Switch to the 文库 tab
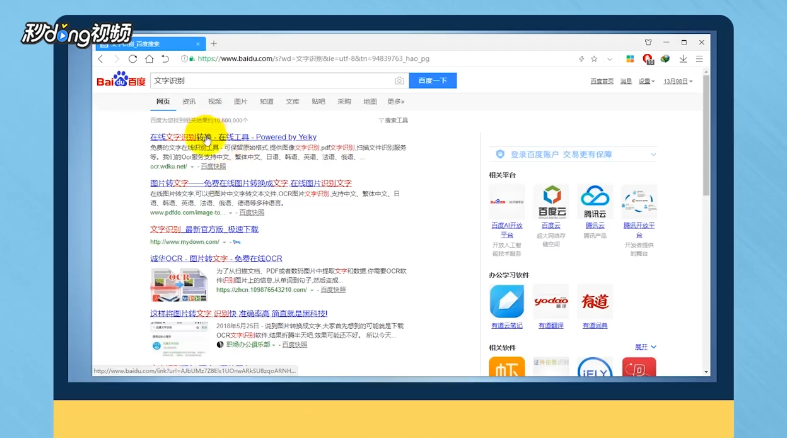 click(293, 101)
